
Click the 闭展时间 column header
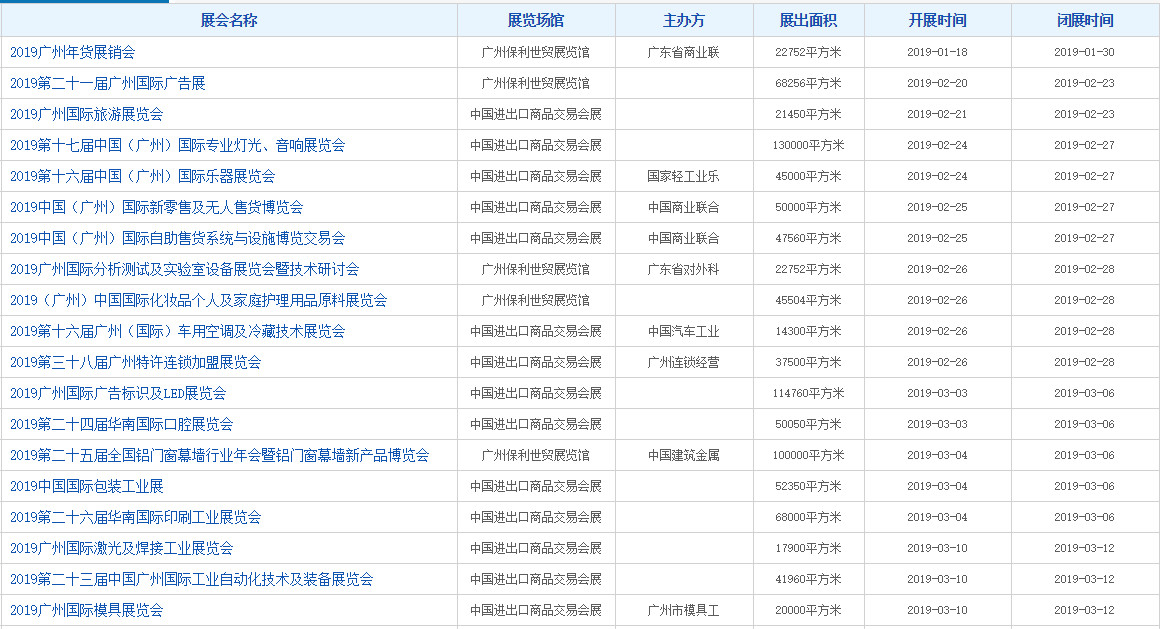pos(1085,21)
